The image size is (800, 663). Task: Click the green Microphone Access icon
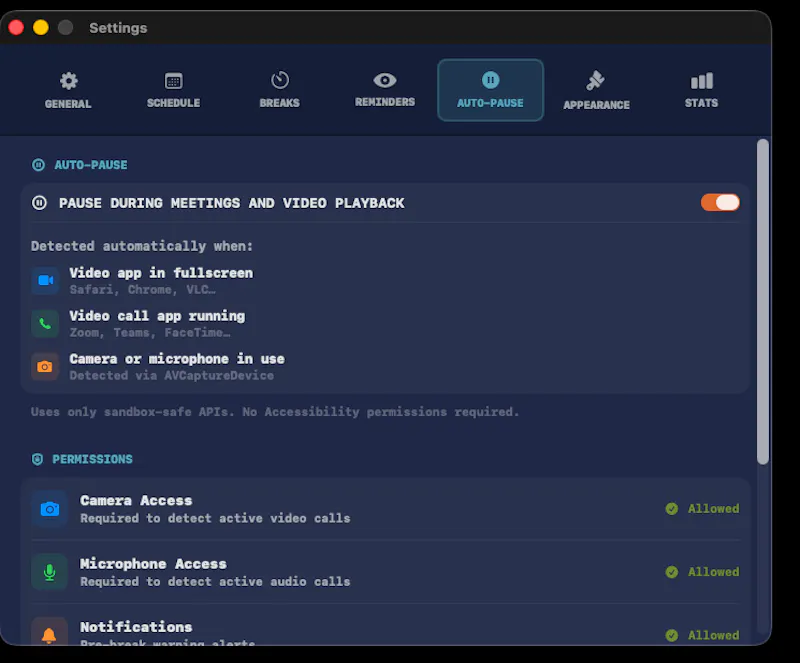click(49, 572)
